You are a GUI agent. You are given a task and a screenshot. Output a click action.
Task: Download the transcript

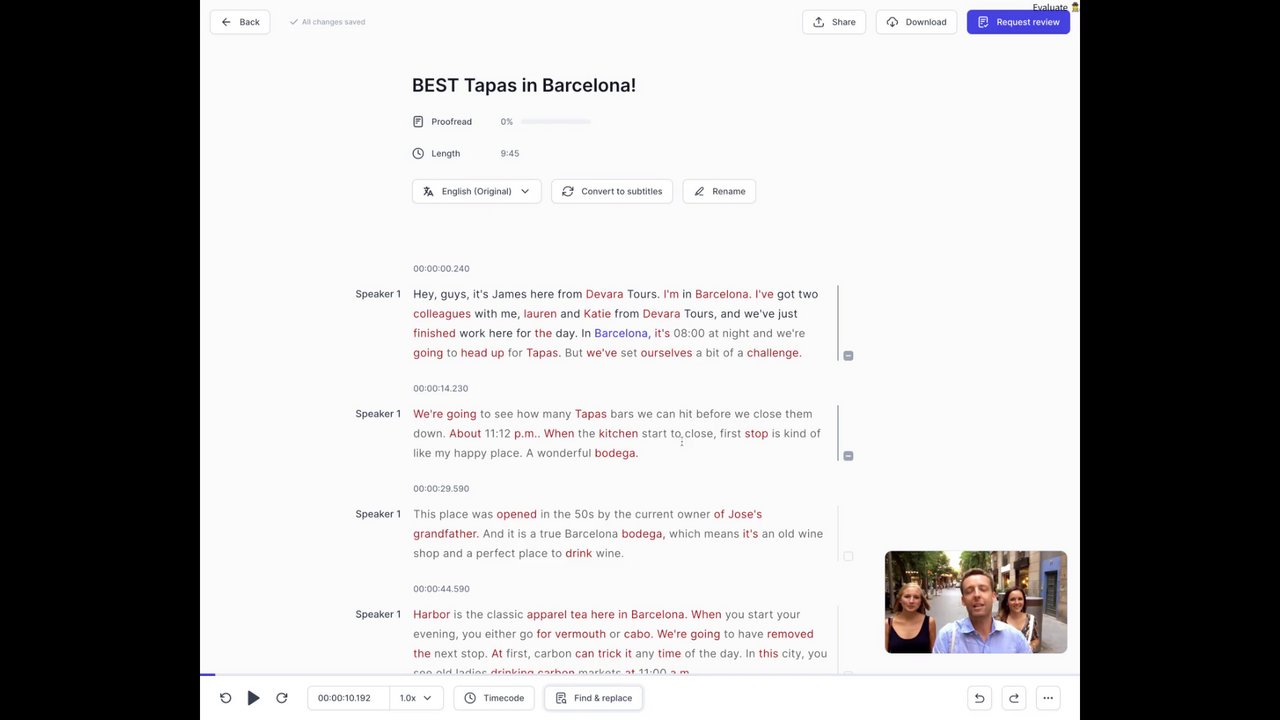point(916,22)
